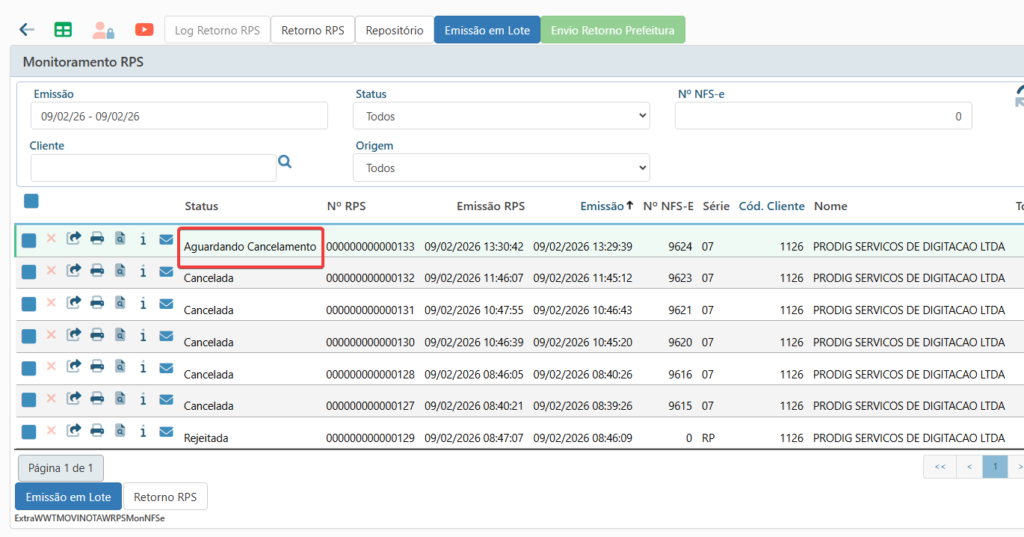
Task: Select checkbox for RPS 000000000000128 row
Action: coord(29,368)
